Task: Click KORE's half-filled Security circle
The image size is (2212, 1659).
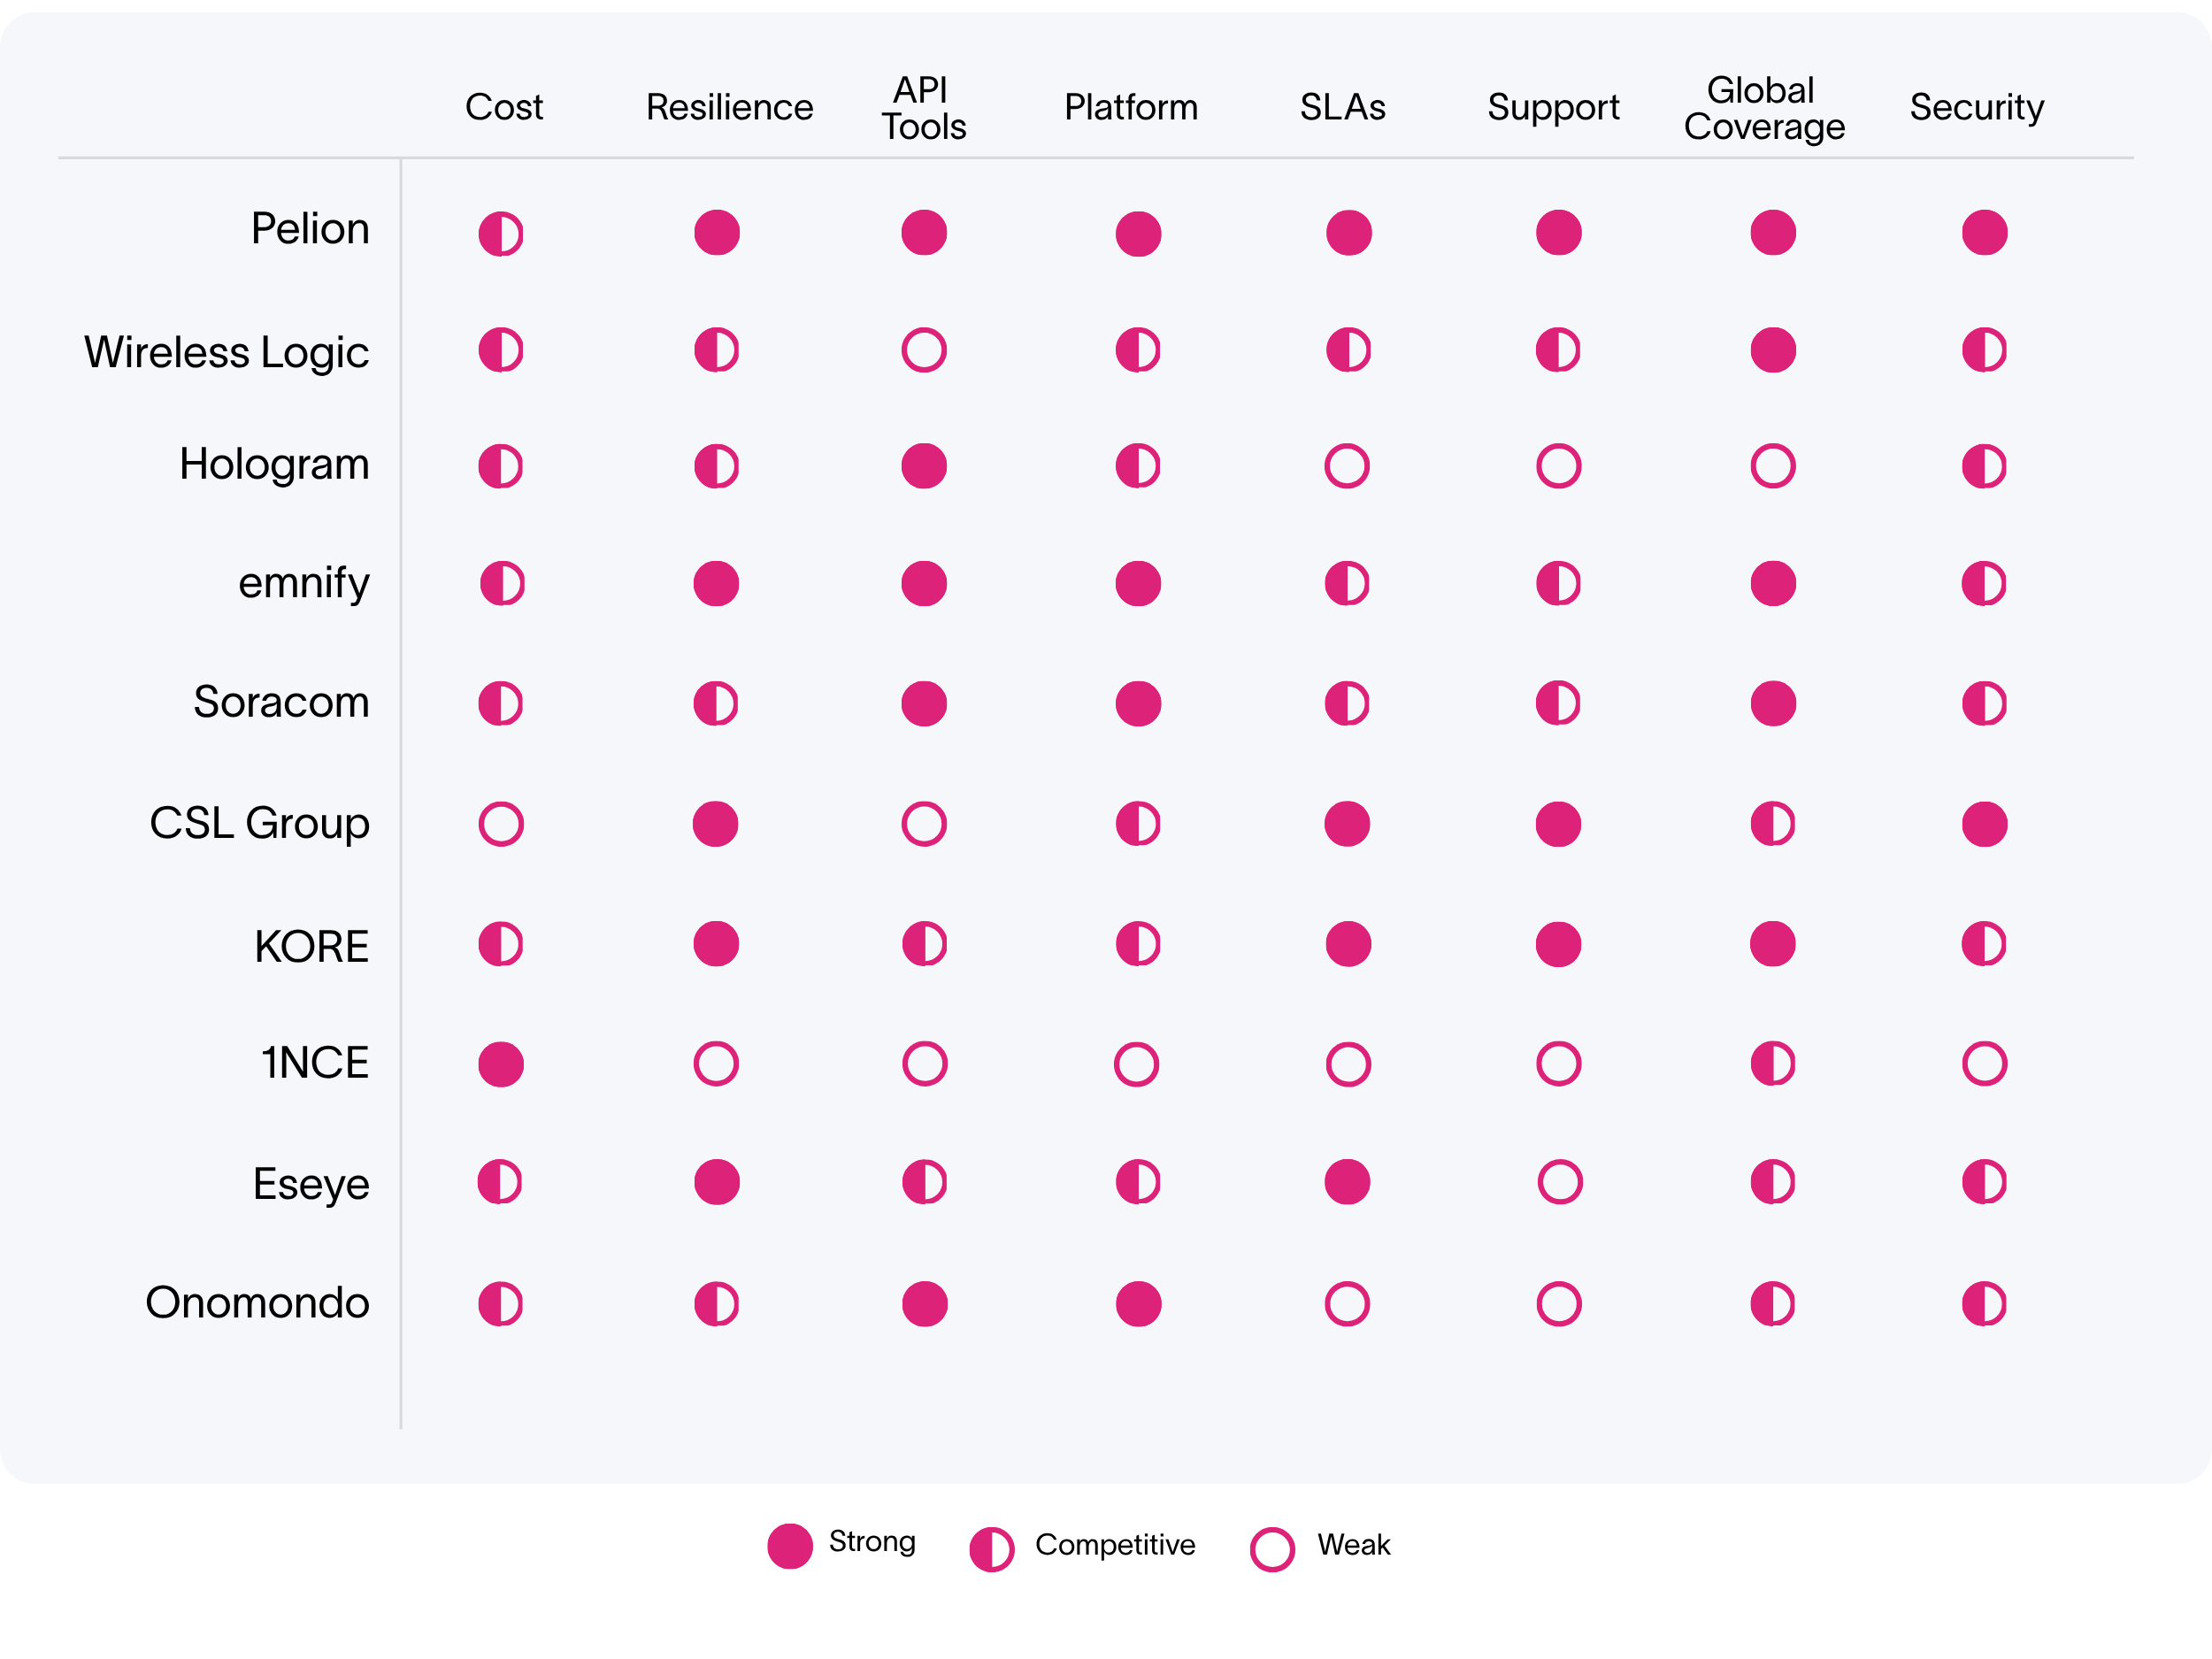Action: pyautogui.click(x=1984, y=944)
